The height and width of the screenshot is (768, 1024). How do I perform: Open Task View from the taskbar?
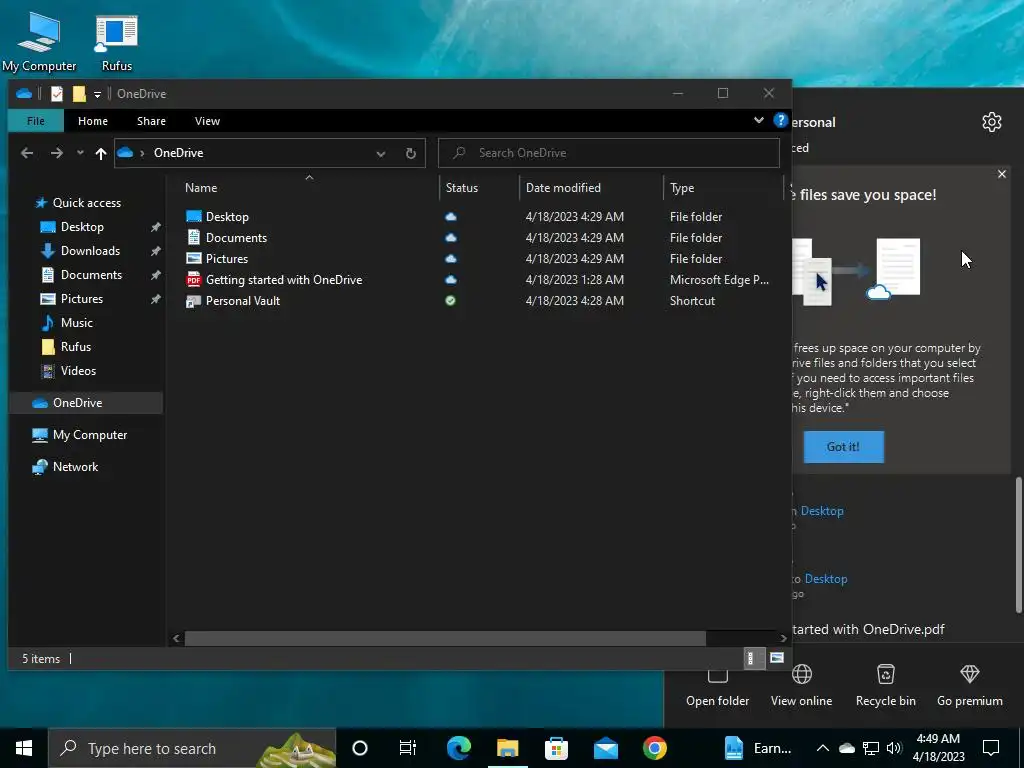tap(408, 748)
